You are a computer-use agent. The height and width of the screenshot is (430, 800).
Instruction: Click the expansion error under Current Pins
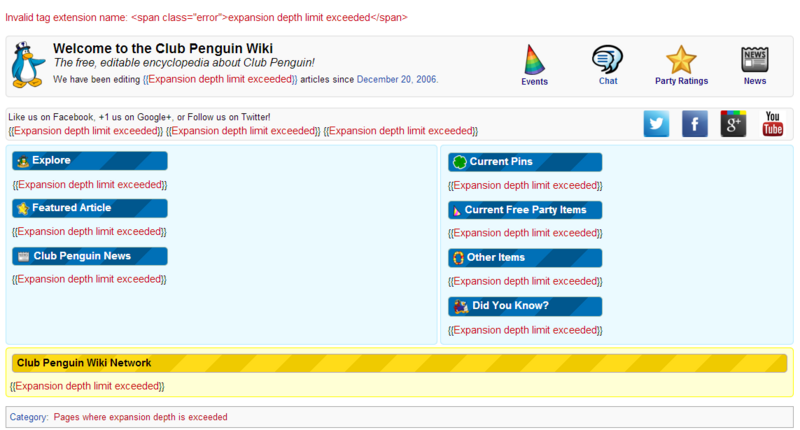click(x=525, y=186)
